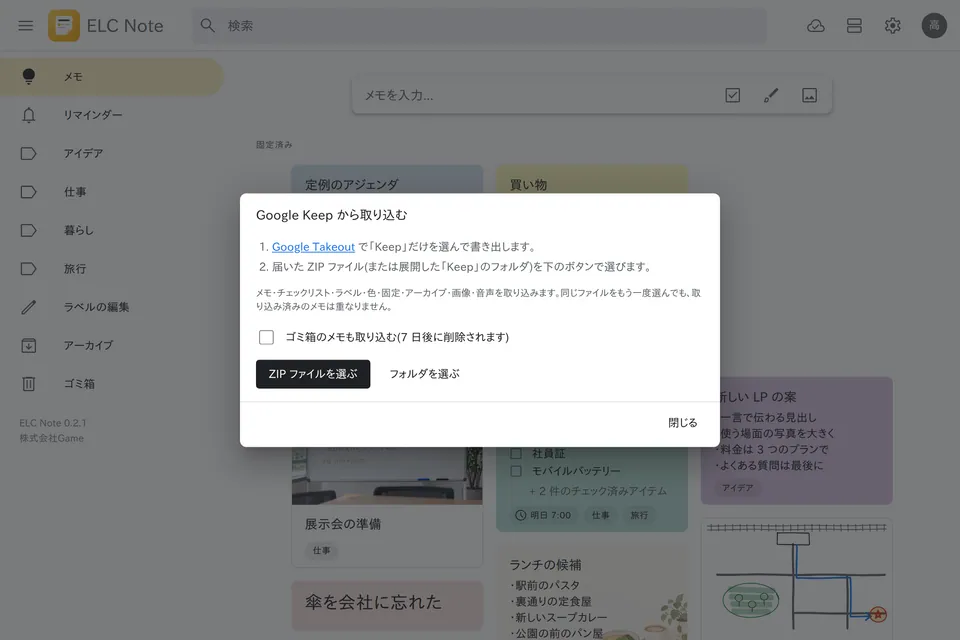Create a new drawing note brush icon
Screen dimensions: 960x640
pyautogui.click(x=771, y=96)
